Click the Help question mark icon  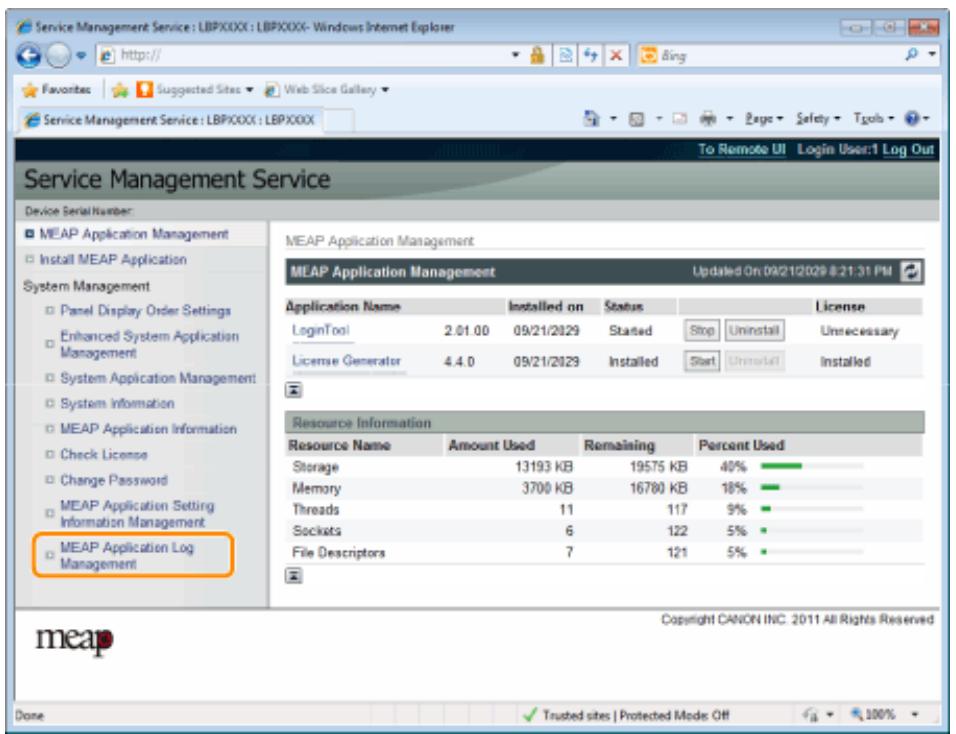[x=912, y=118]
